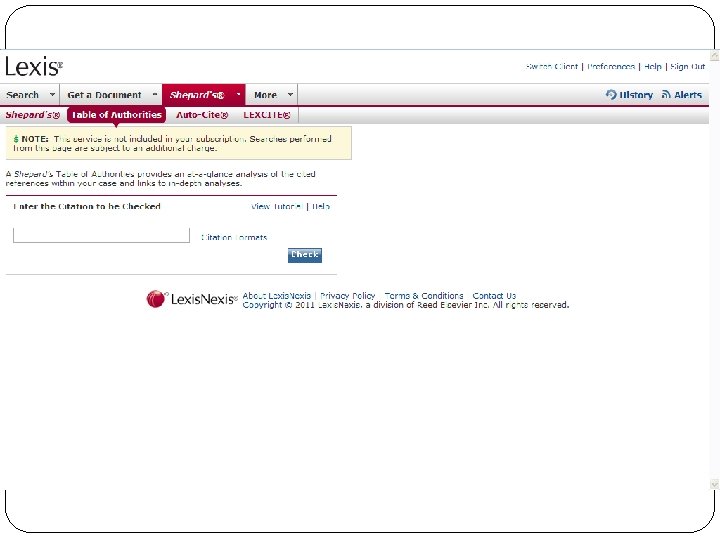
Task: Open the Terms & Conditions link
Action: click(x=424, y=296)
